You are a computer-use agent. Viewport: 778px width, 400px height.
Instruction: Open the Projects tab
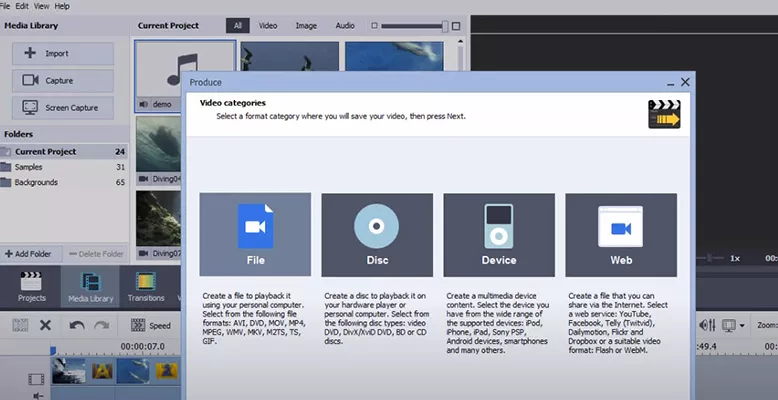click(x=31, y=287)
